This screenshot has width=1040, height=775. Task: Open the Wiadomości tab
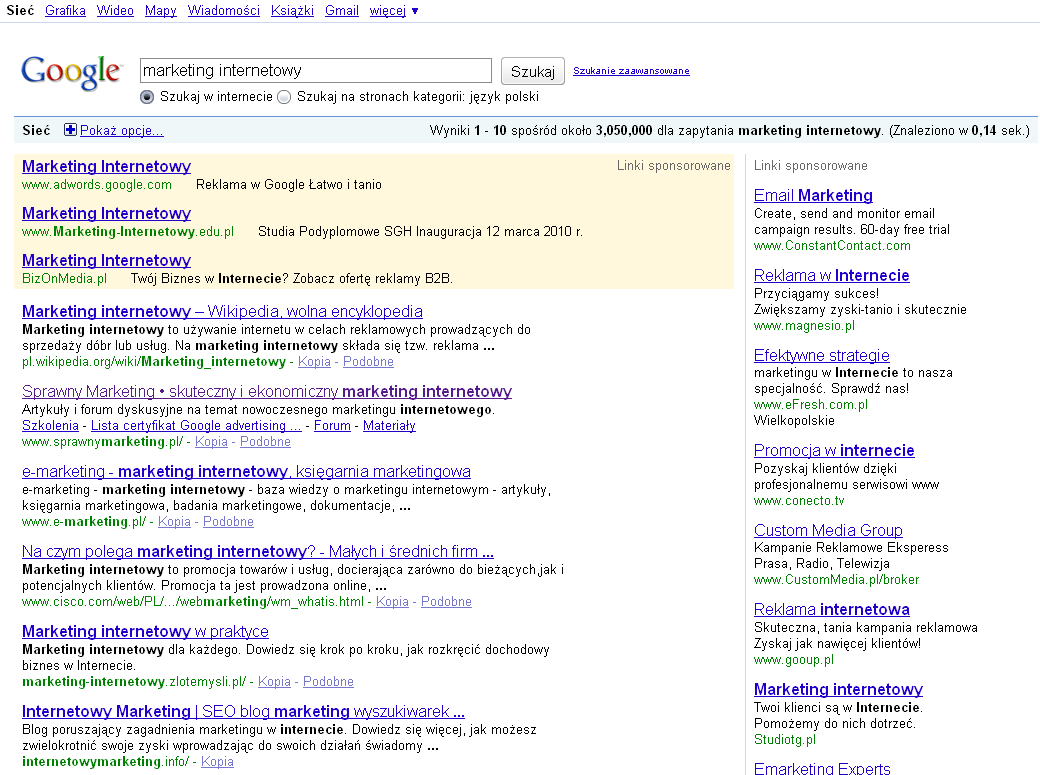tap(224, 11)
